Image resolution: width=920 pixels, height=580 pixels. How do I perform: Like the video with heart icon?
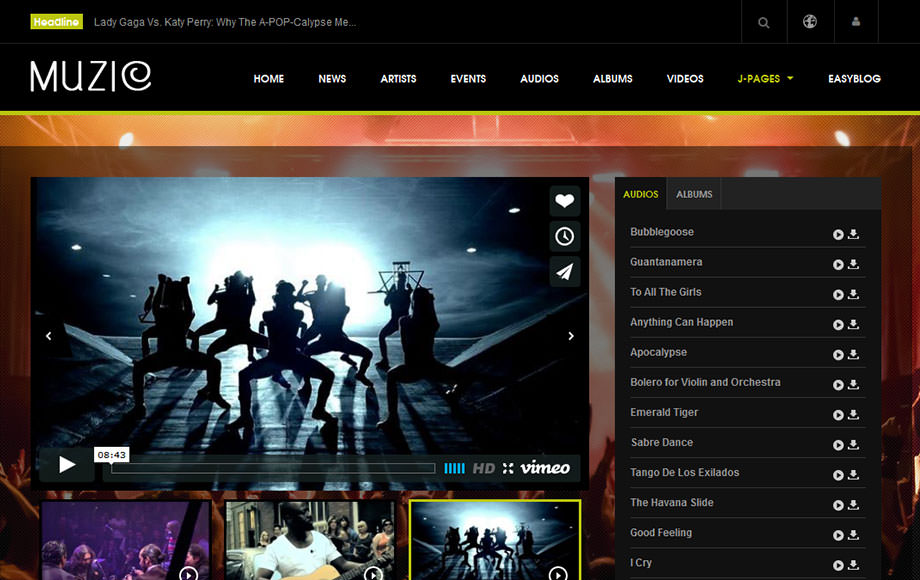tap(565, 201)
